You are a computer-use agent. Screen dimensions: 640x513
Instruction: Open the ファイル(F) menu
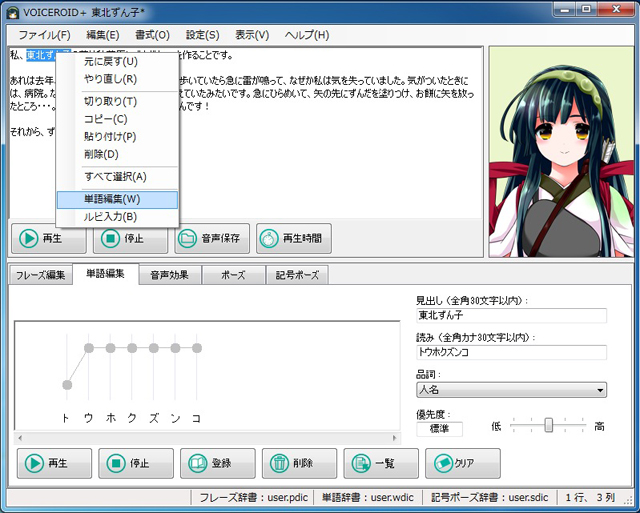(x=44, y=35)
